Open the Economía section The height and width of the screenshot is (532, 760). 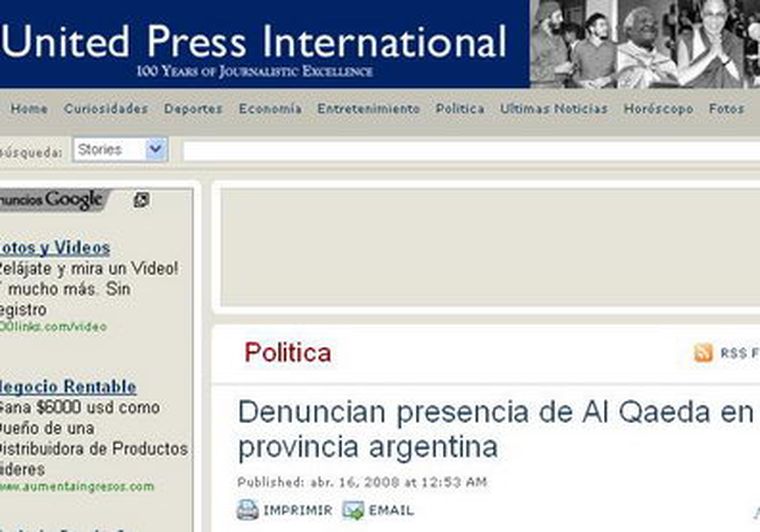(270, 109)
